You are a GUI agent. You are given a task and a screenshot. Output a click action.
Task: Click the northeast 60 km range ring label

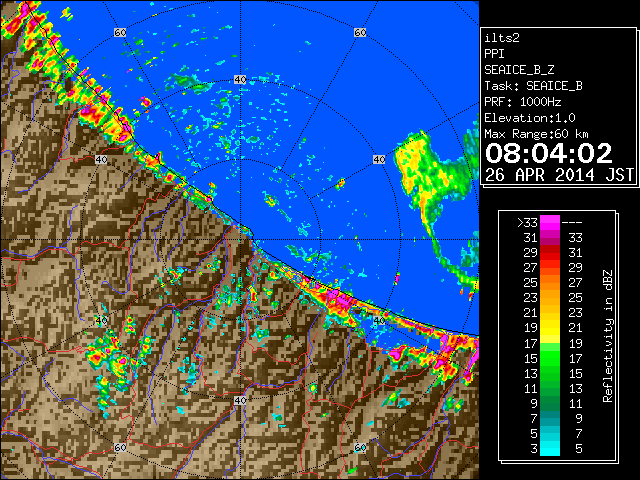(x=360, y=32)
